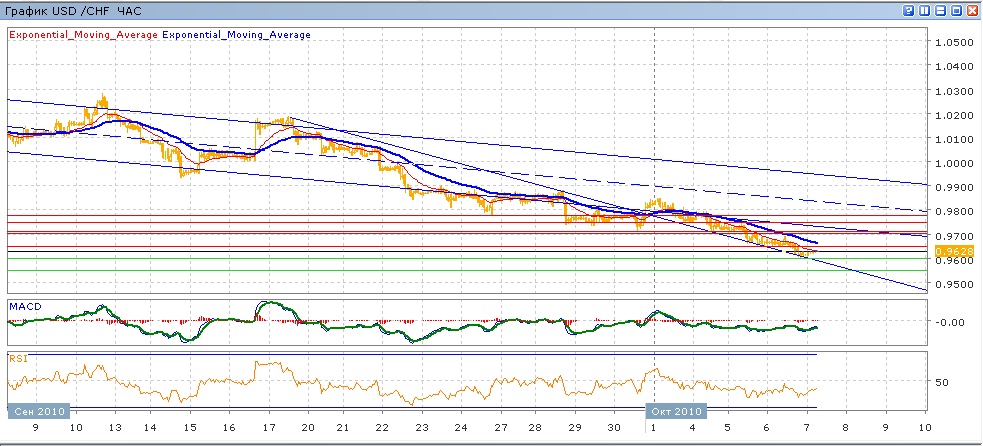Tile chart windows vertically icon

(925, 11)
